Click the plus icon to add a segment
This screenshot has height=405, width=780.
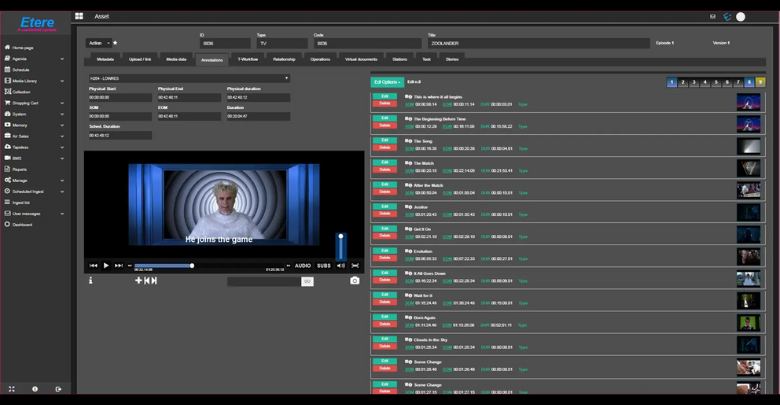point(139,281)
